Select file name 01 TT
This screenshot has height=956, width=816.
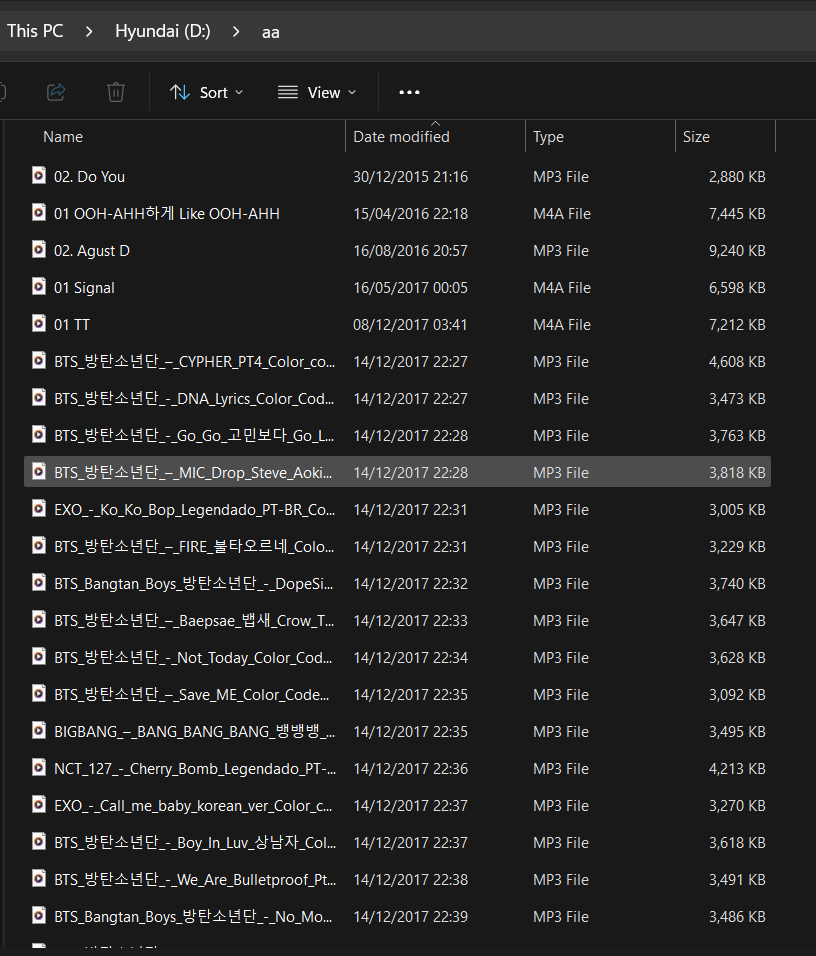pyautogui.click(x=72, y=325)
